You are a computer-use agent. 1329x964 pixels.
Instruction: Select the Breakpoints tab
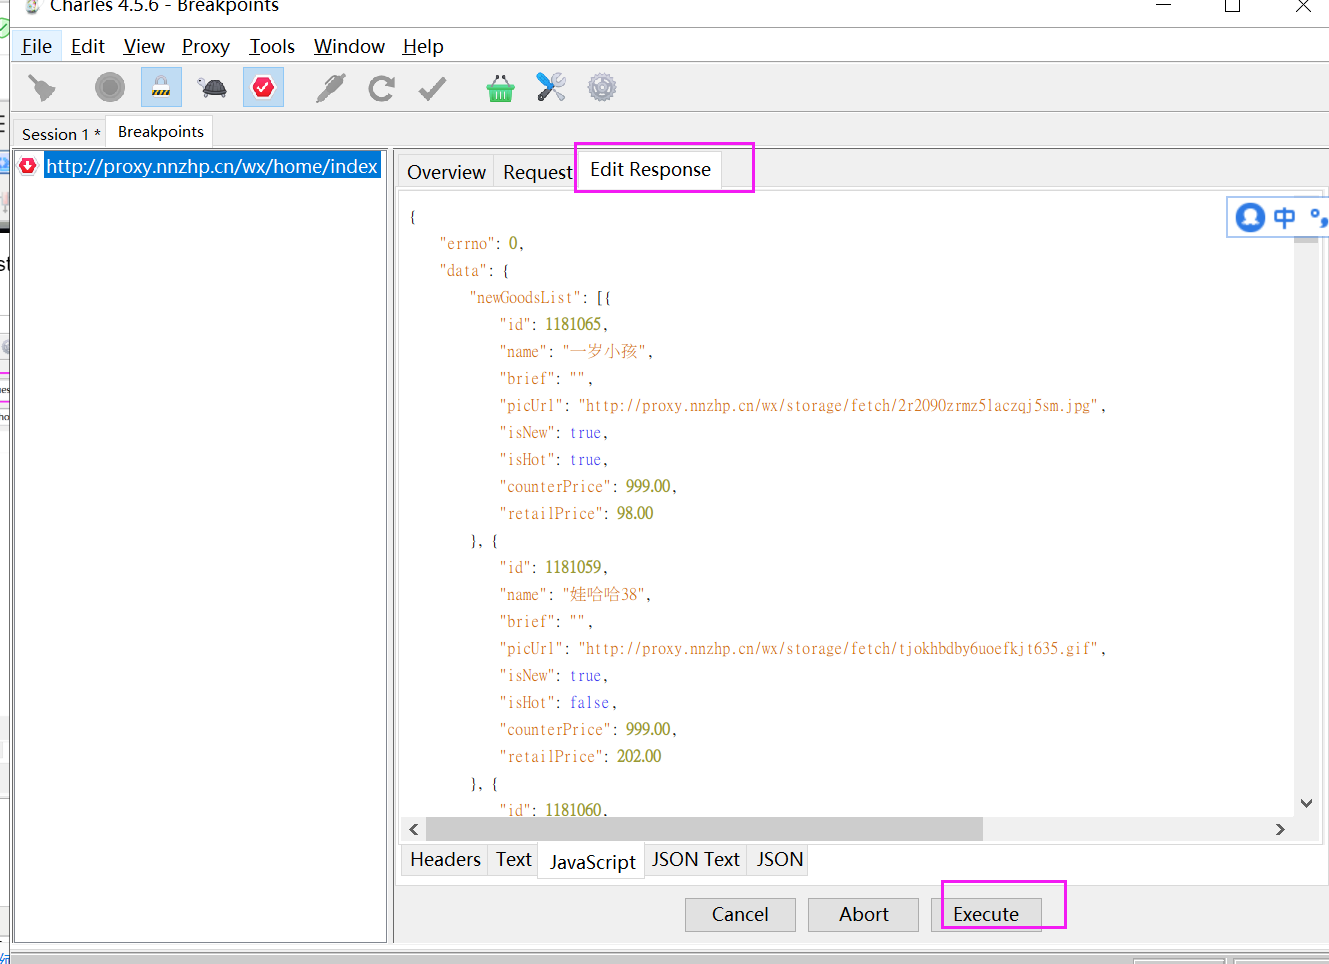(161, 132)
